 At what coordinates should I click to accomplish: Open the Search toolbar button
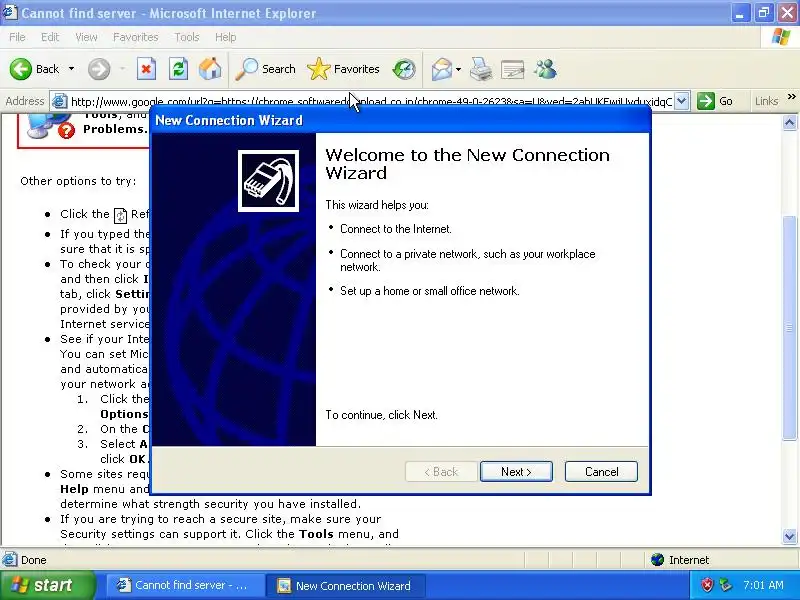265,69
